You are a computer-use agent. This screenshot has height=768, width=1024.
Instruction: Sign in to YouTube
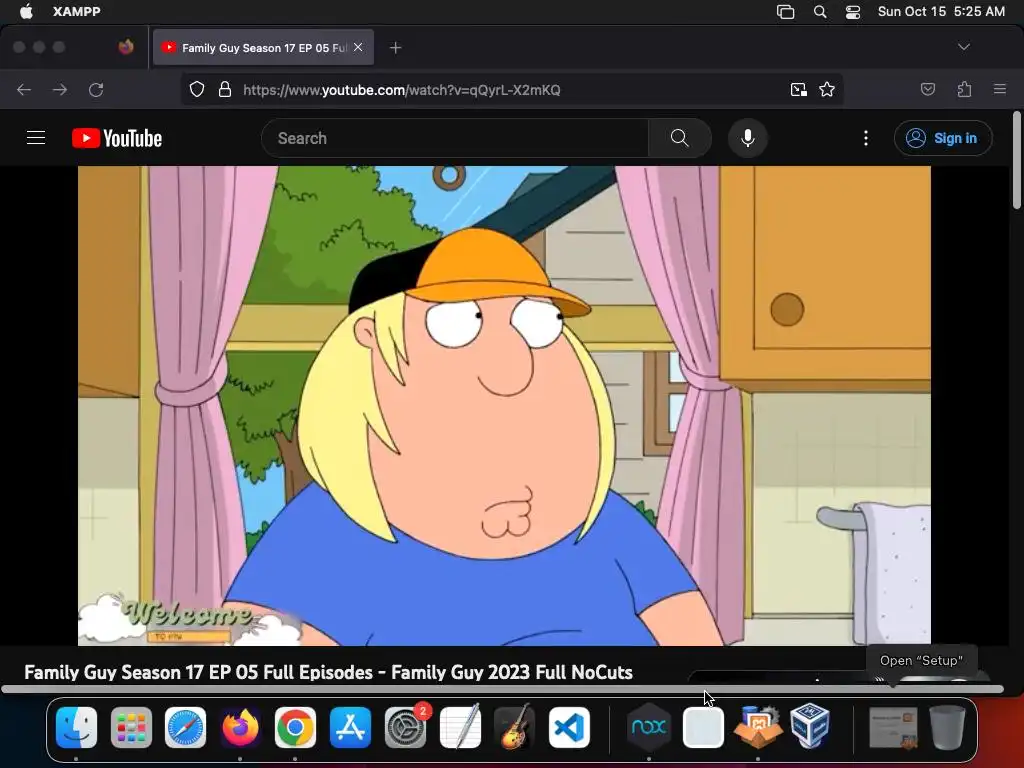pos(942,138)
